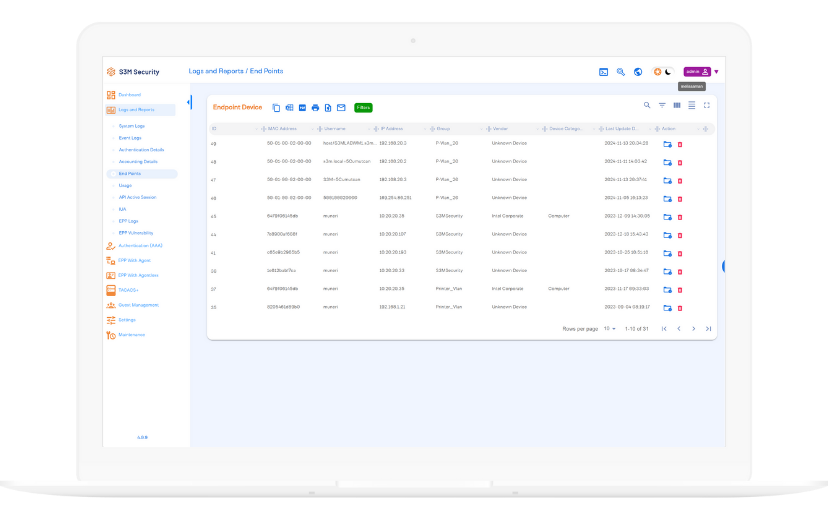The height and width of the screenshot is (521, 828).
Task: Open Event Logs in the sidebar
Action: tap(130, 138)
